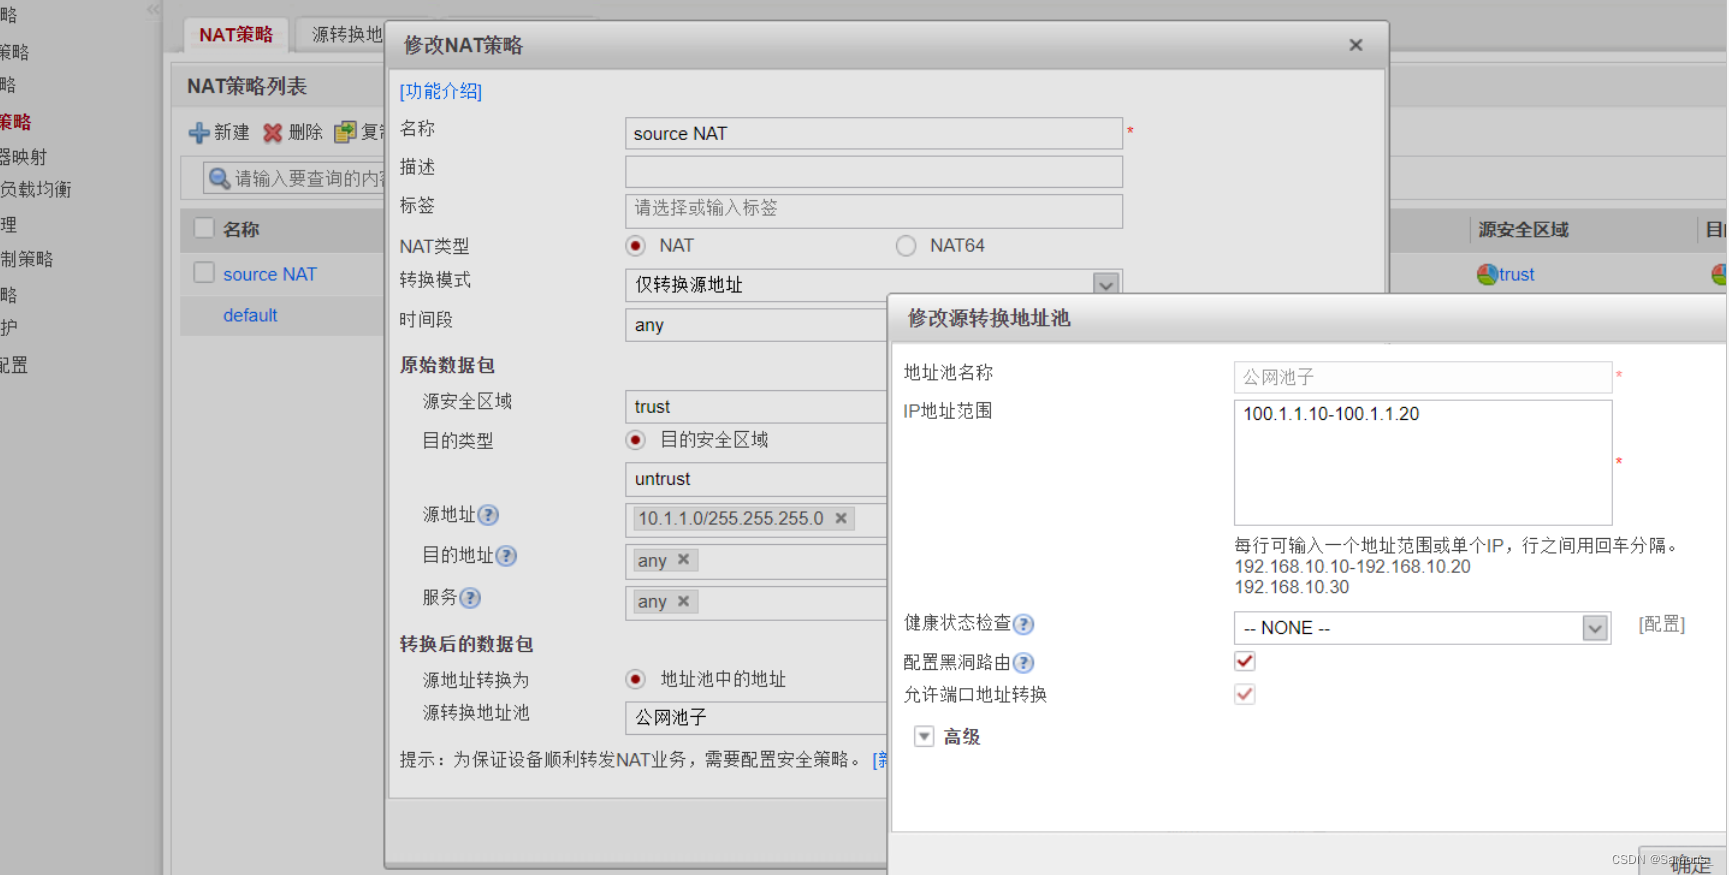
Task: Click the New (新建) plus icon
Action: coord(199,133)
